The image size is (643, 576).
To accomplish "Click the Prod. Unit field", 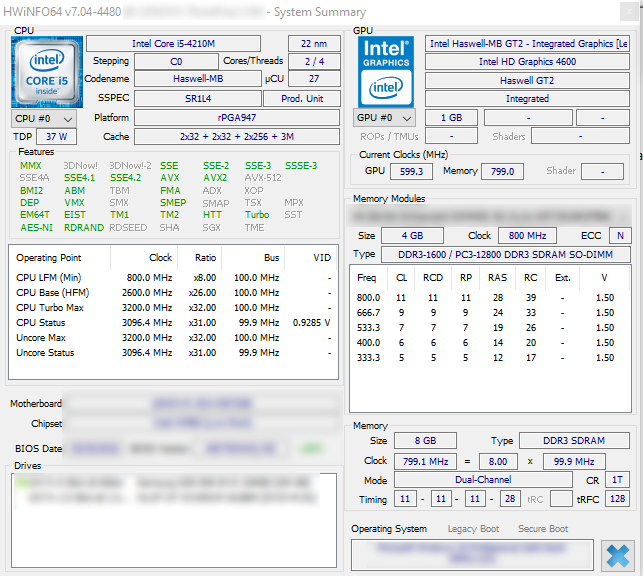I will click(302, 98).
